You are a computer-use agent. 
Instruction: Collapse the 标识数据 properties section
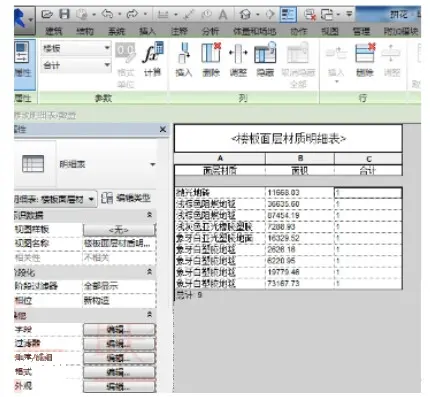pyautogui.click(x=150, y=215)
